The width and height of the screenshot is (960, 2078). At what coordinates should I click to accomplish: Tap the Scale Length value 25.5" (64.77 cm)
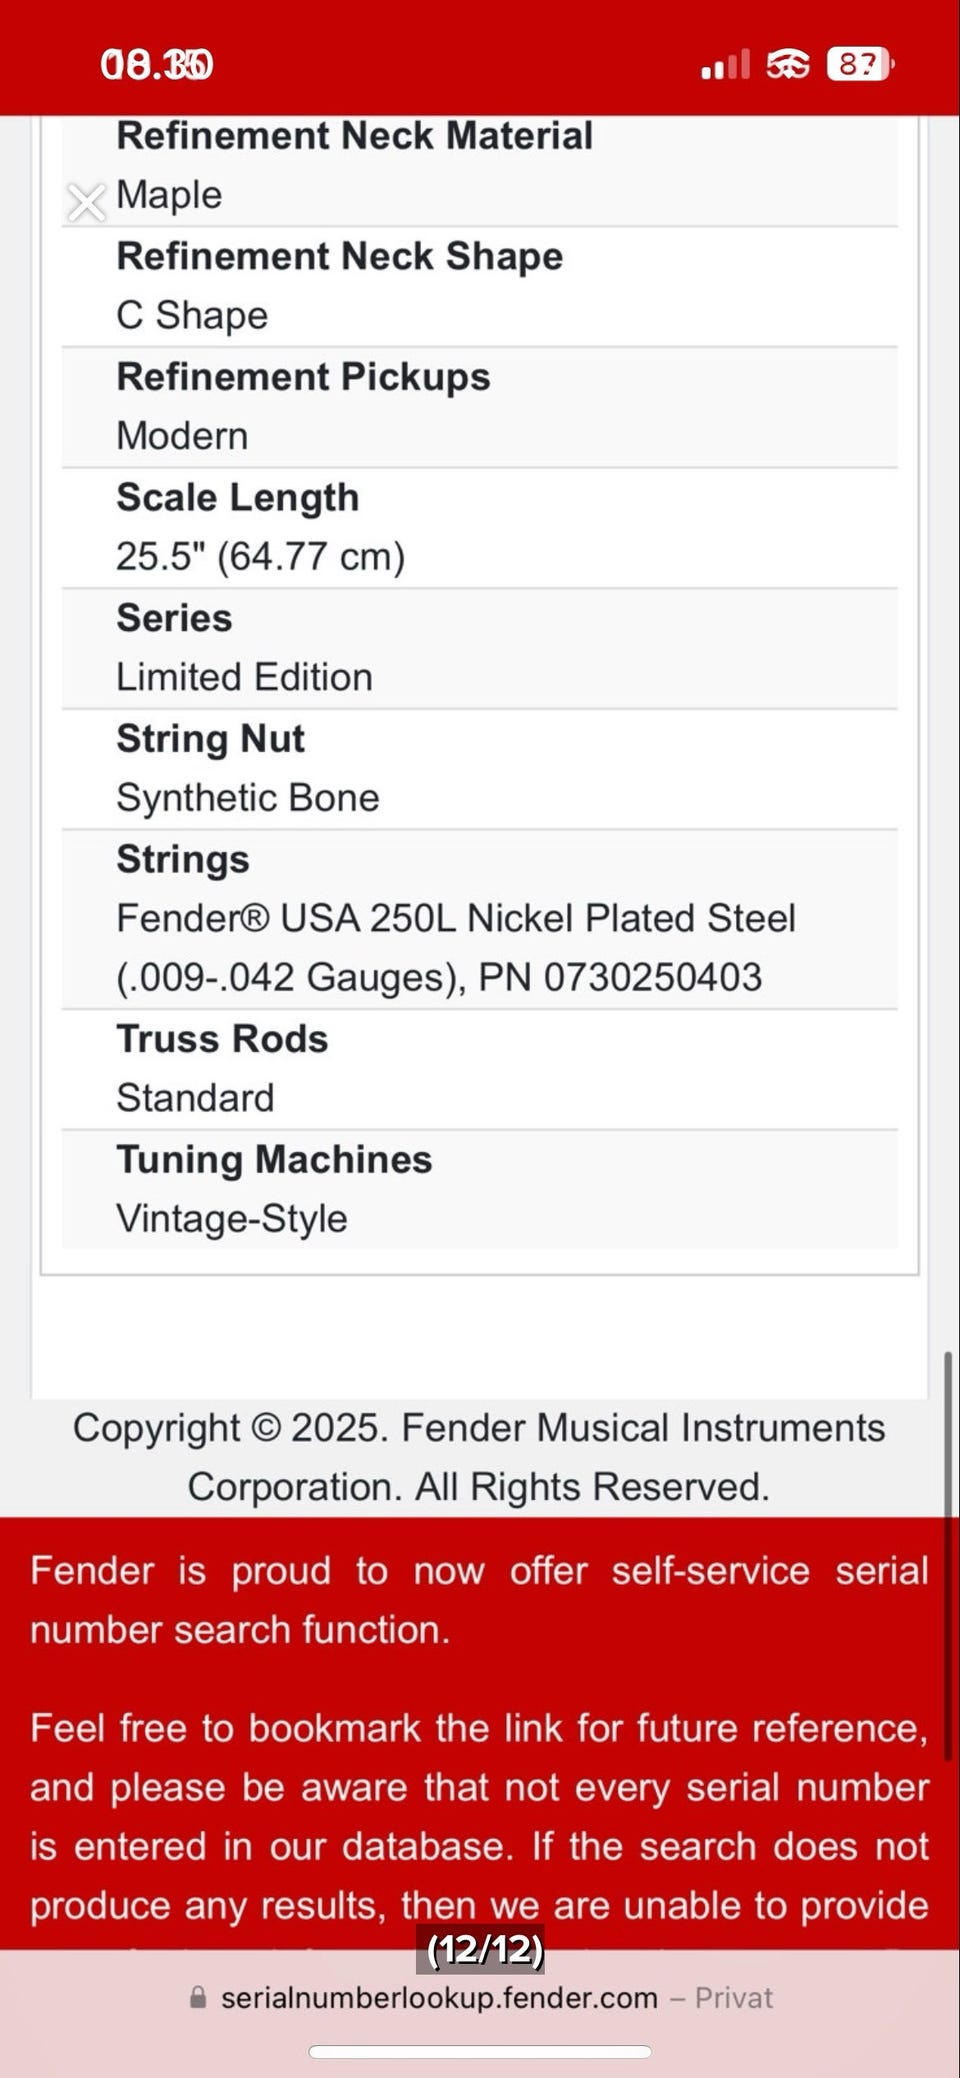pyautogui.click(x=260, y=557)
